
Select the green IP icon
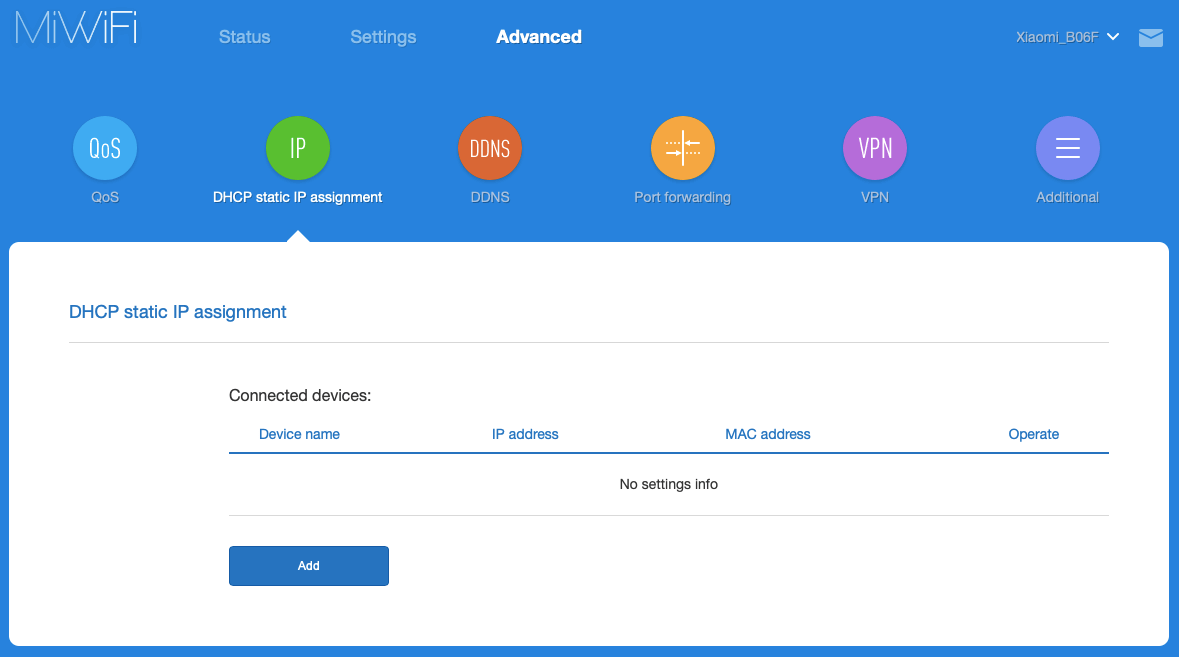point(298,148)
